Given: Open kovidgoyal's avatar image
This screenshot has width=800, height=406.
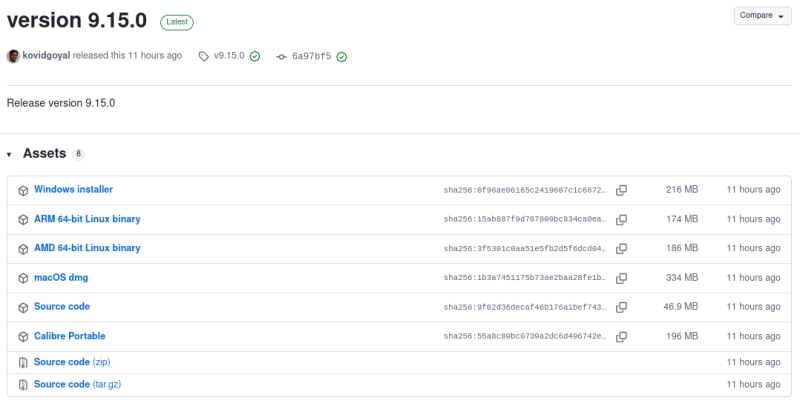Looking at the screenshot, I should [x=13, y=56].
